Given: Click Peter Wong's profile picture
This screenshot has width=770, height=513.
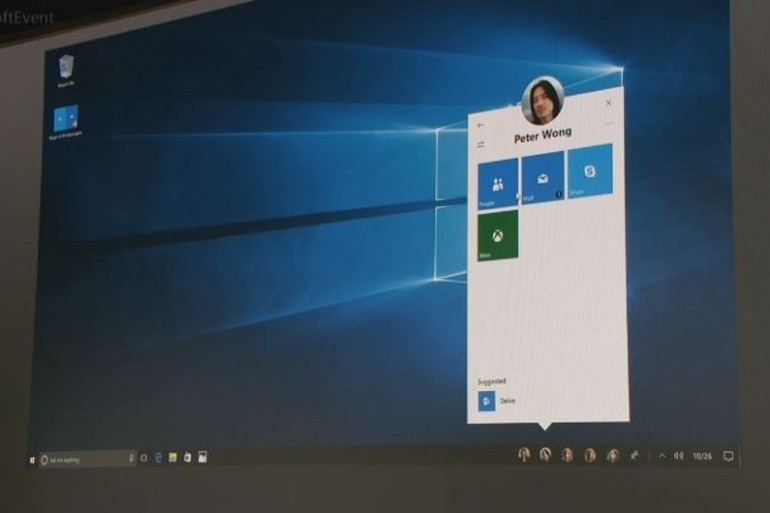Looking at the screenshot, I should pos(542,100).
